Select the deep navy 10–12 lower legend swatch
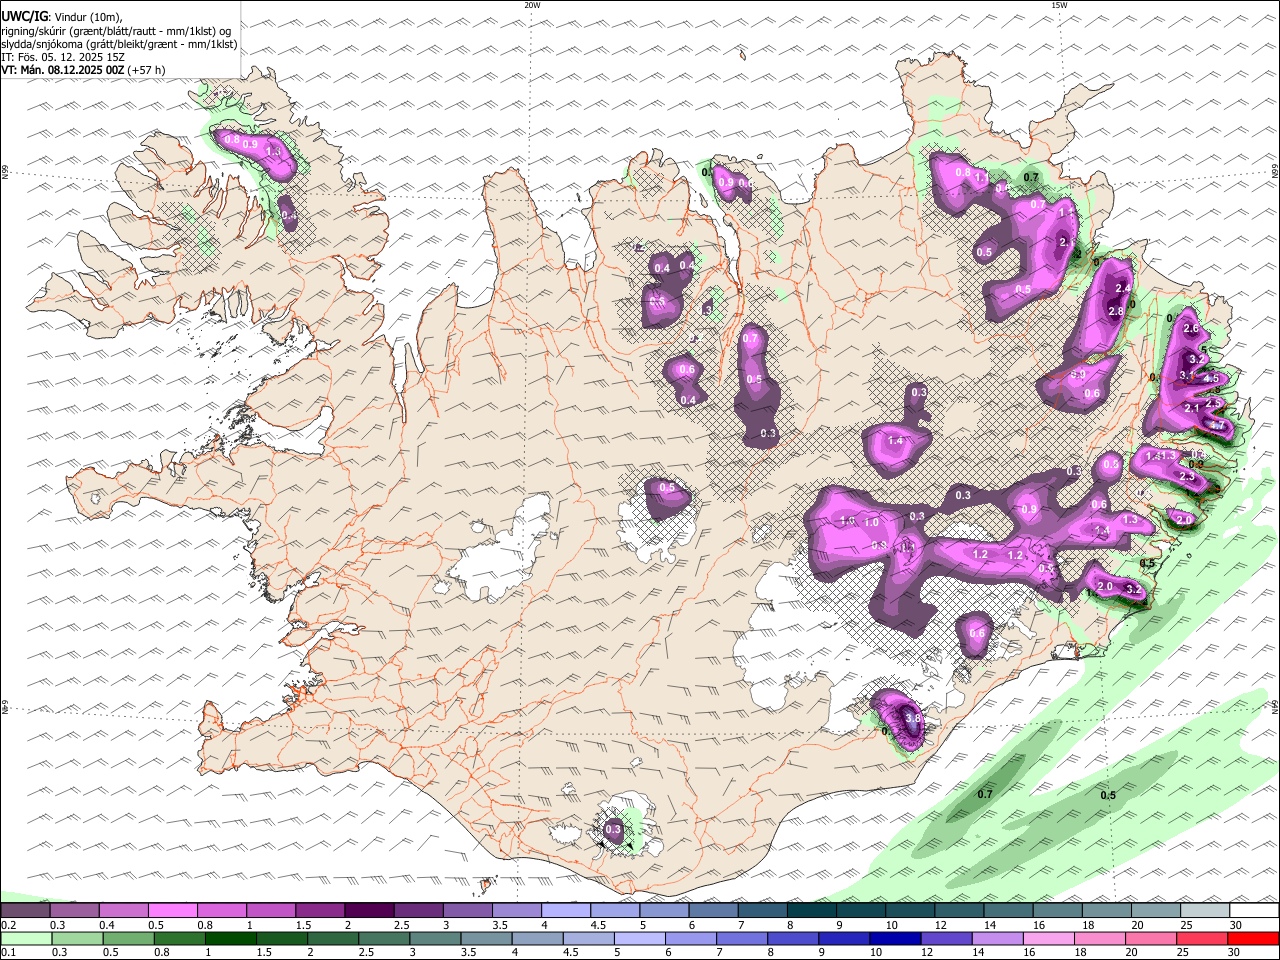Screen dimensions: 1280x960 (895, 939)
